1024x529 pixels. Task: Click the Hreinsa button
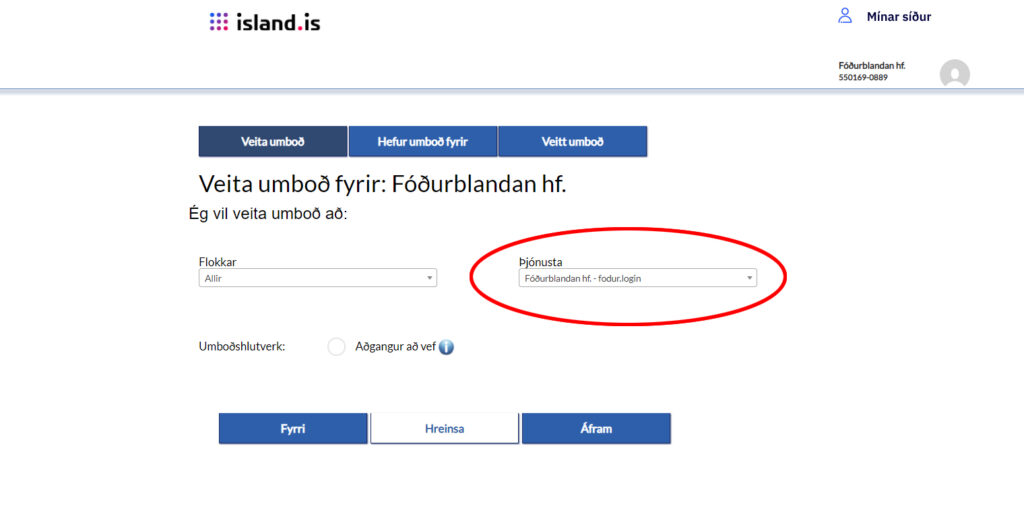[x=445, y=428]
